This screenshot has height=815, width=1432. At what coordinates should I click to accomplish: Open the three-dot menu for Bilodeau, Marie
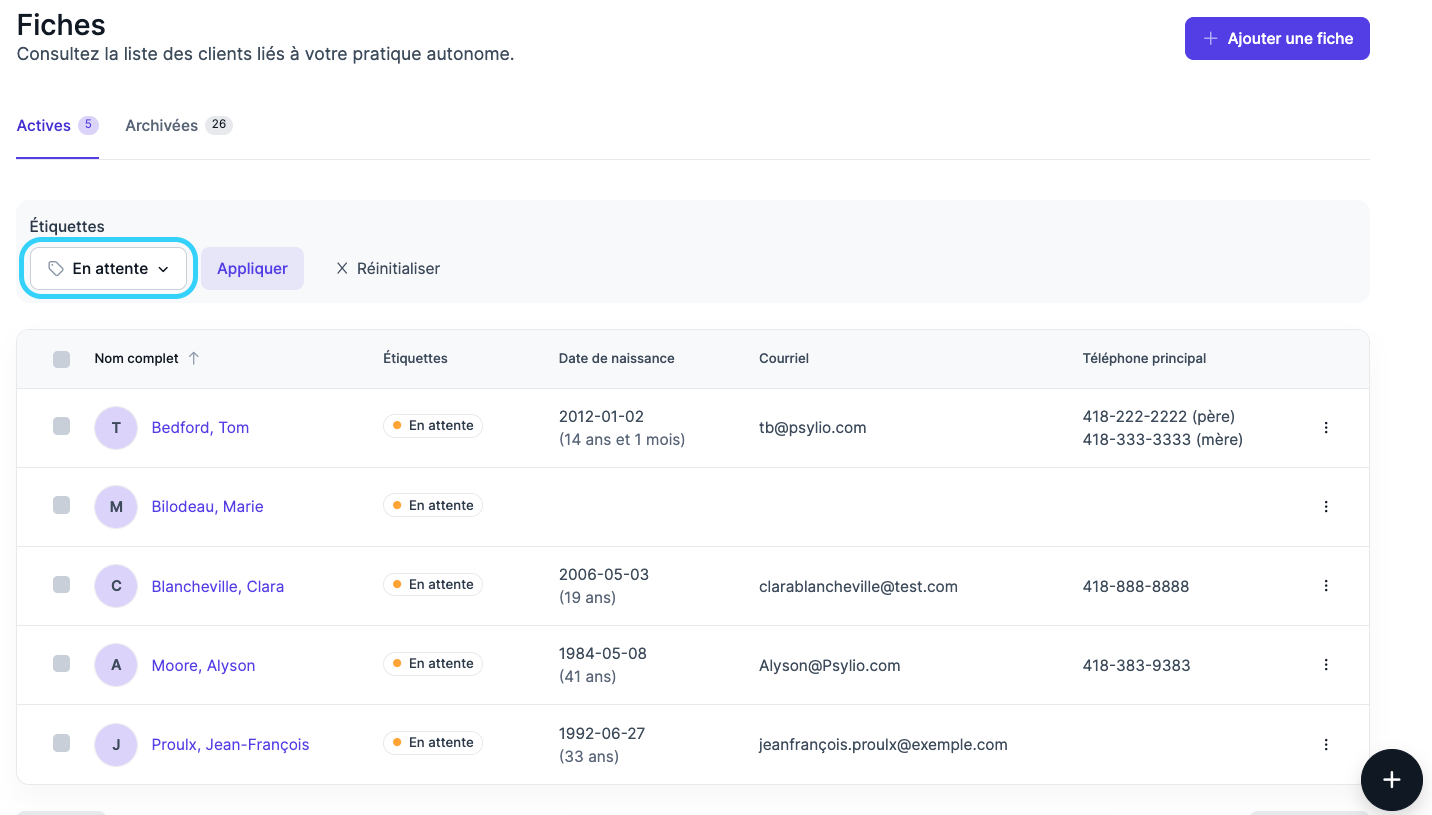tap(1326, 507)
